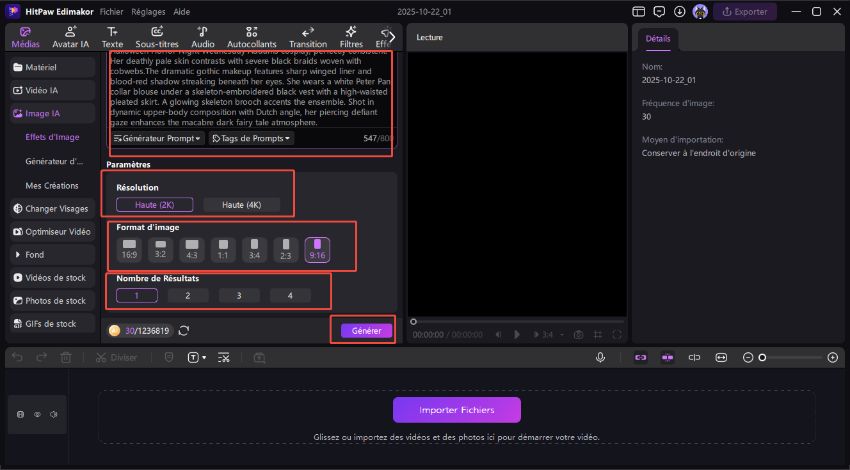Click the timeline zoom-in plus icon
This screenshot has width=850, height=470.
click(833, 357)
